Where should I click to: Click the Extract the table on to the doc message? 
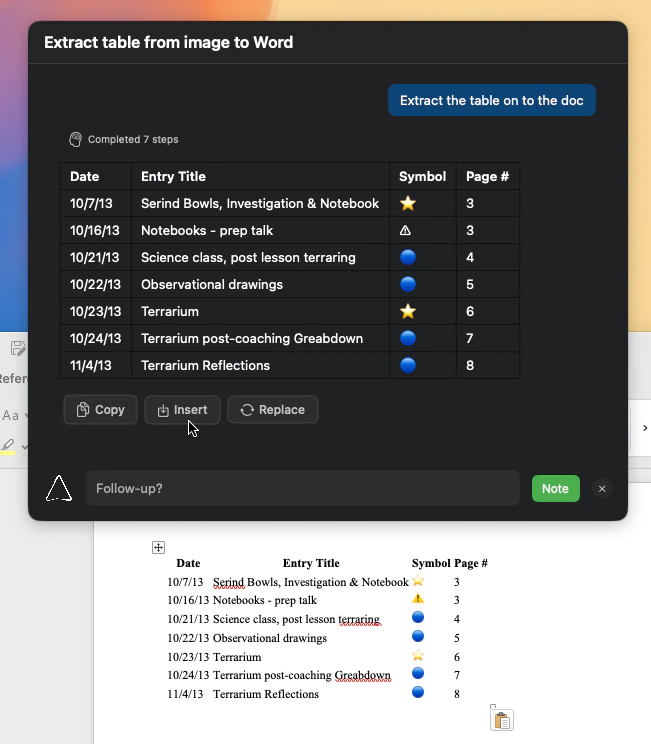pyautogui.click(x=492, y=100)
